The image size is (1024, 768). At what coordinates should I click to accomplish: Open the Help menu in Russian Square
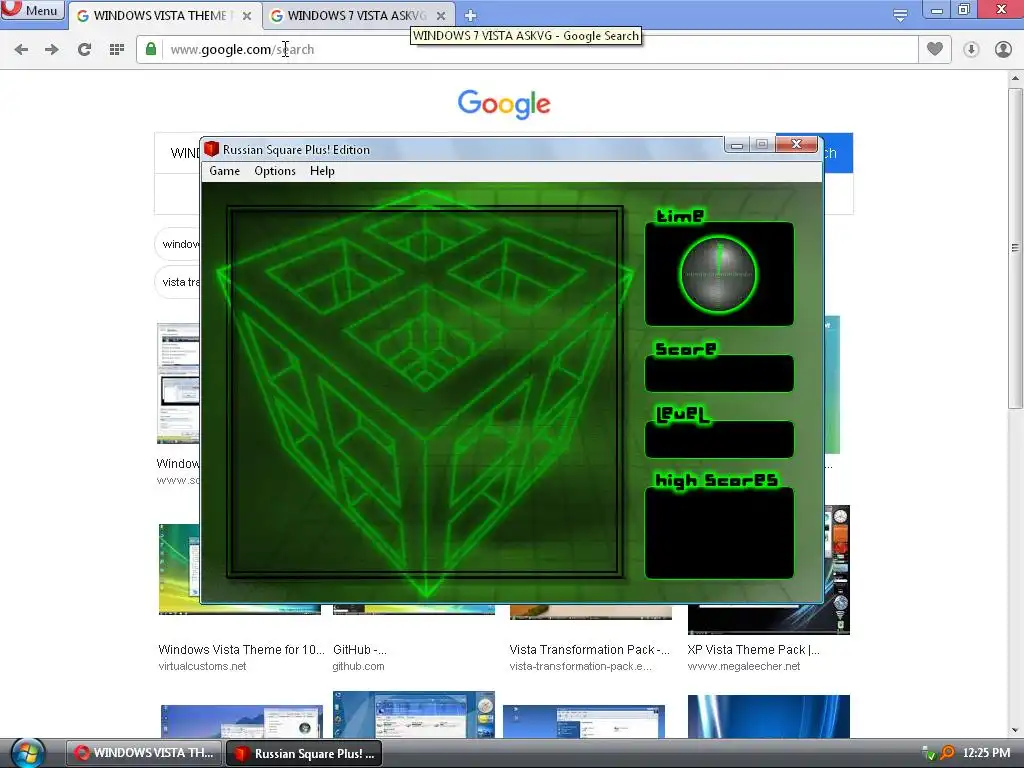point(322,171)
